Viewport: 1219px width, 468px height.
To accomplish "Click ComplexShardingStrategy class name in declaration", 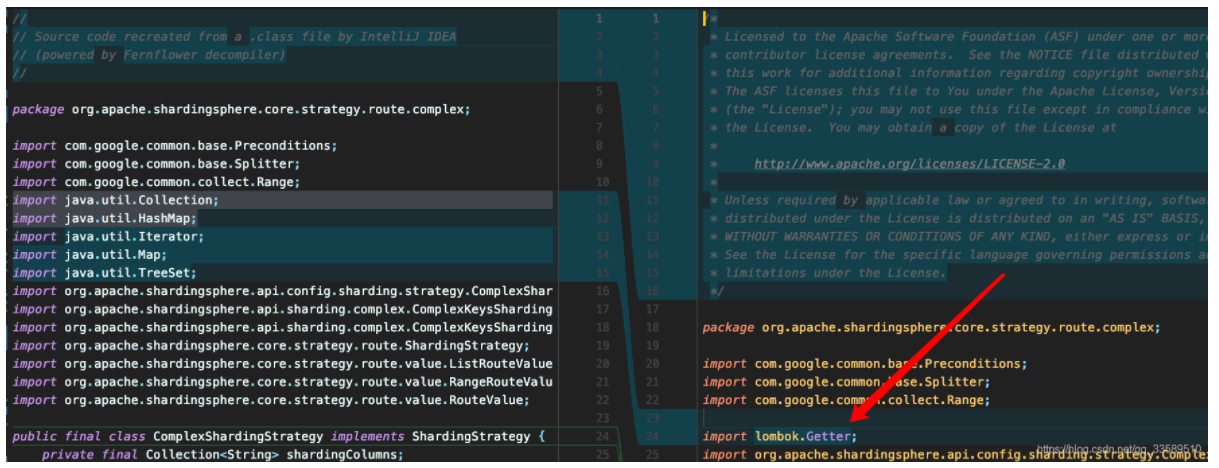I will (x=238, y=436).
